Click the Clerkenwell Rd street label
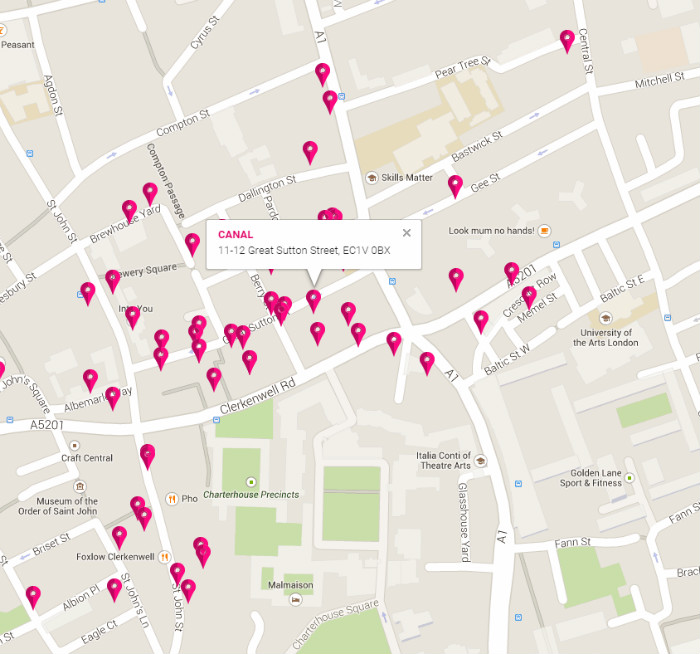Screen dimensions: 700x654 [x=258, y=396]
